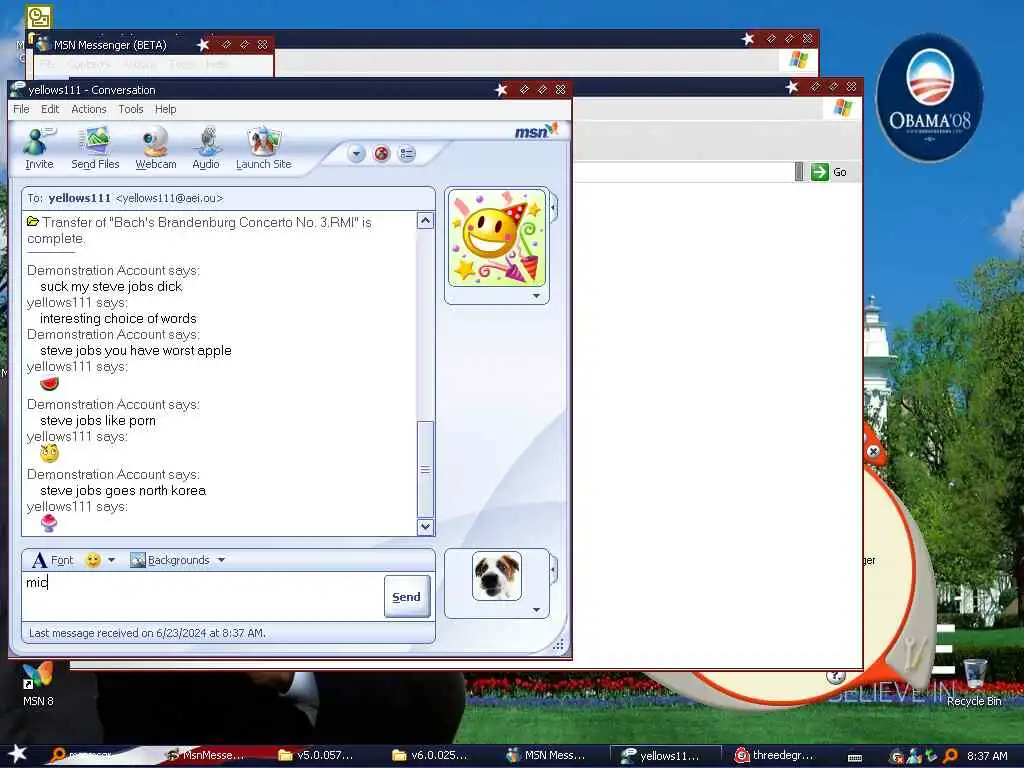Click the green arrow Go icon
The image size is (1024, 768).
point(820,172)
